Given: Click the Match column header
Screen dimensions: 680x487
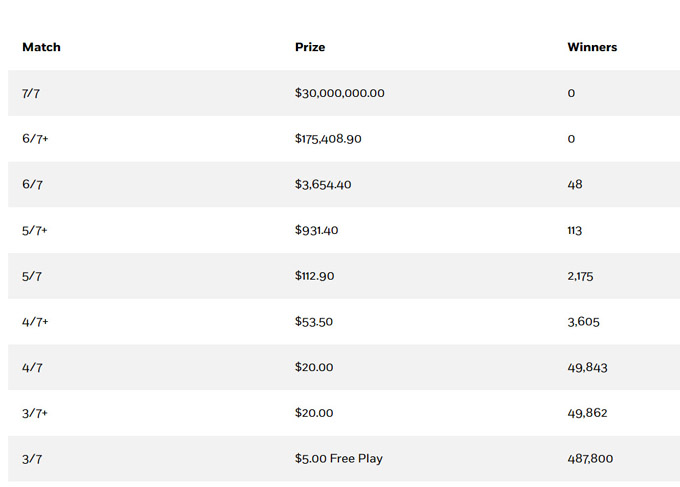Looking at the screenshot, I should (41, 47).
